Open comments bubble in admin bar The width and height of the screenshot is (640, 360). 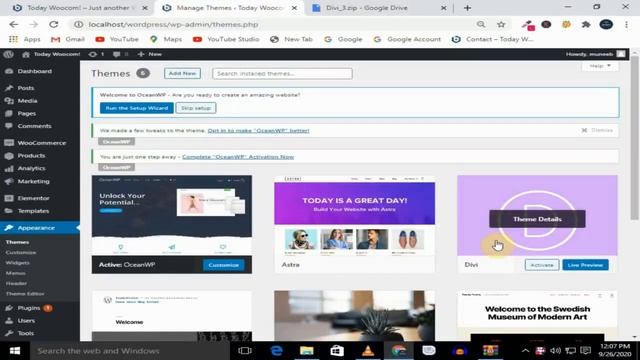(x=120, y=54)
